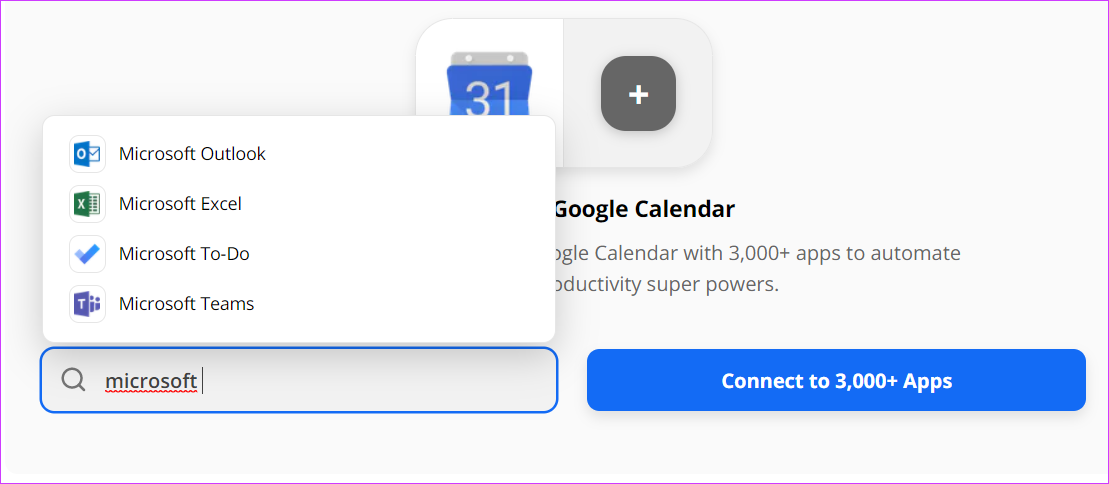Click the light gray card surrounding the plus button
This screenshot has height=484, width=1109.
coord(638,140)
